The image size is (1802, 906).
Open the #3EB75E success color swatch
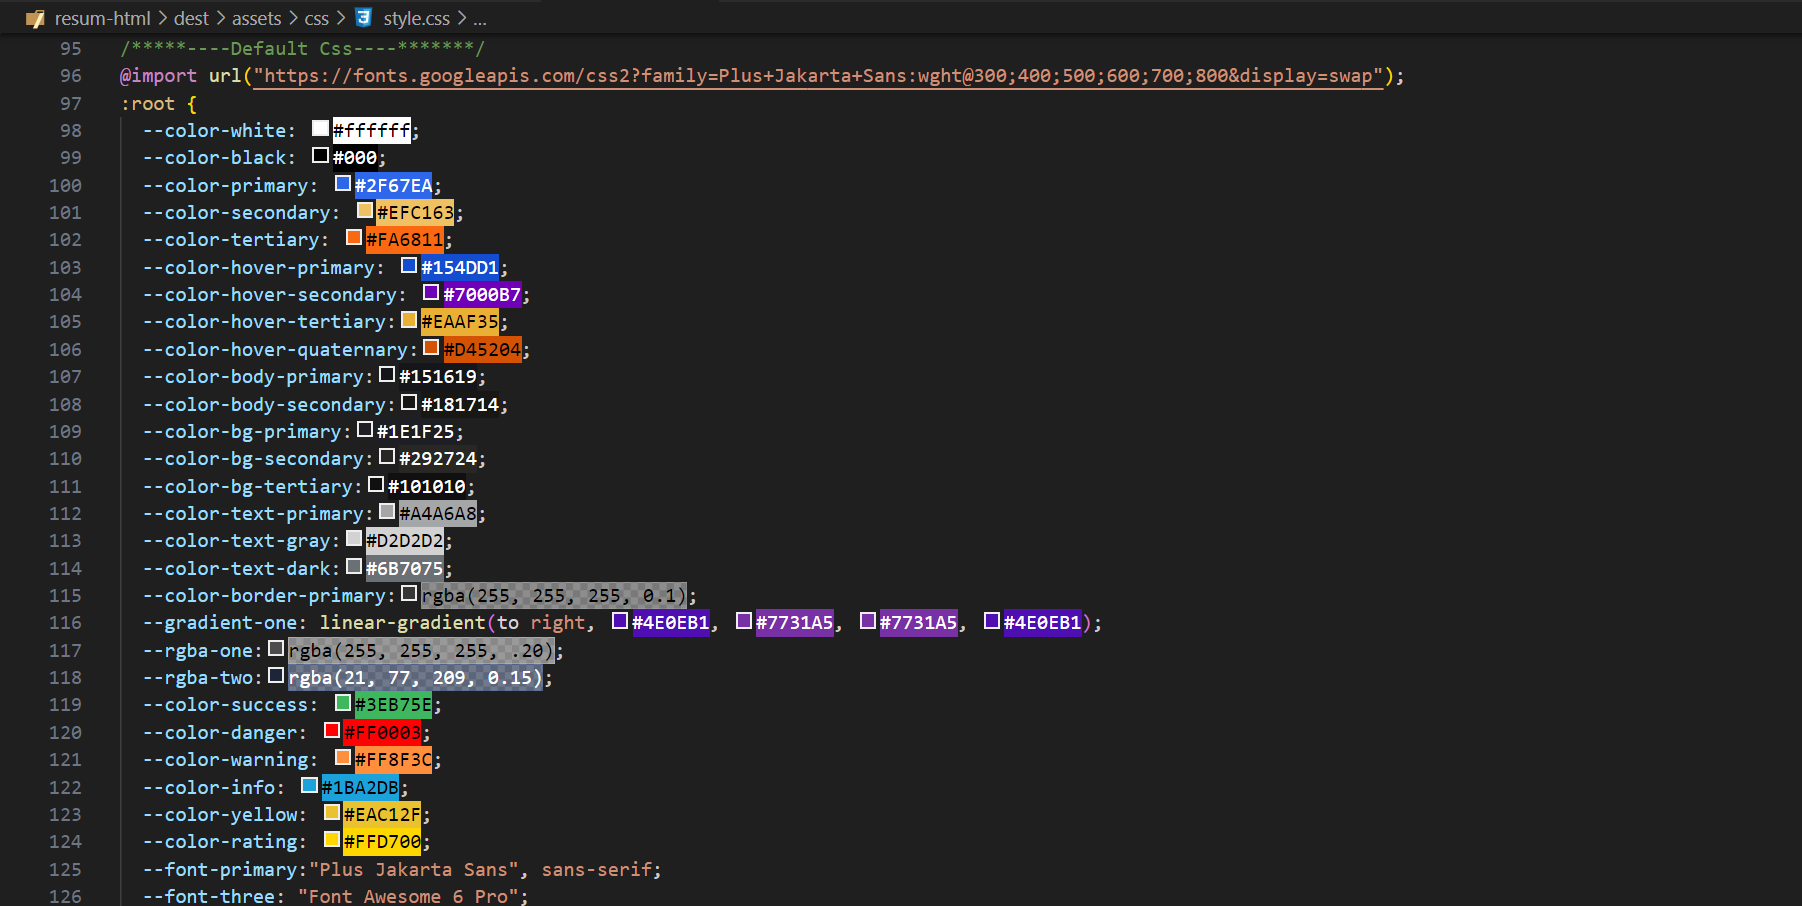pos(342,702)
